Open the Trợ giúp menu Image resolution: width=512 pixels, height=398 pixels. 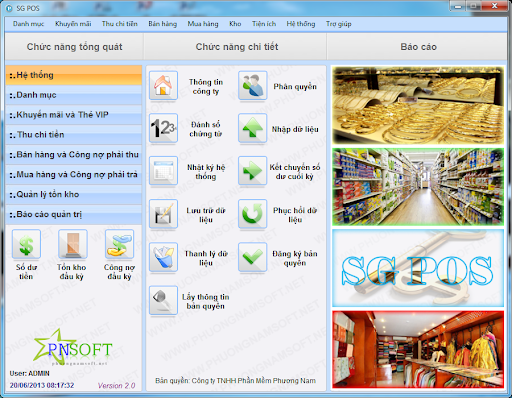[338, 24]
